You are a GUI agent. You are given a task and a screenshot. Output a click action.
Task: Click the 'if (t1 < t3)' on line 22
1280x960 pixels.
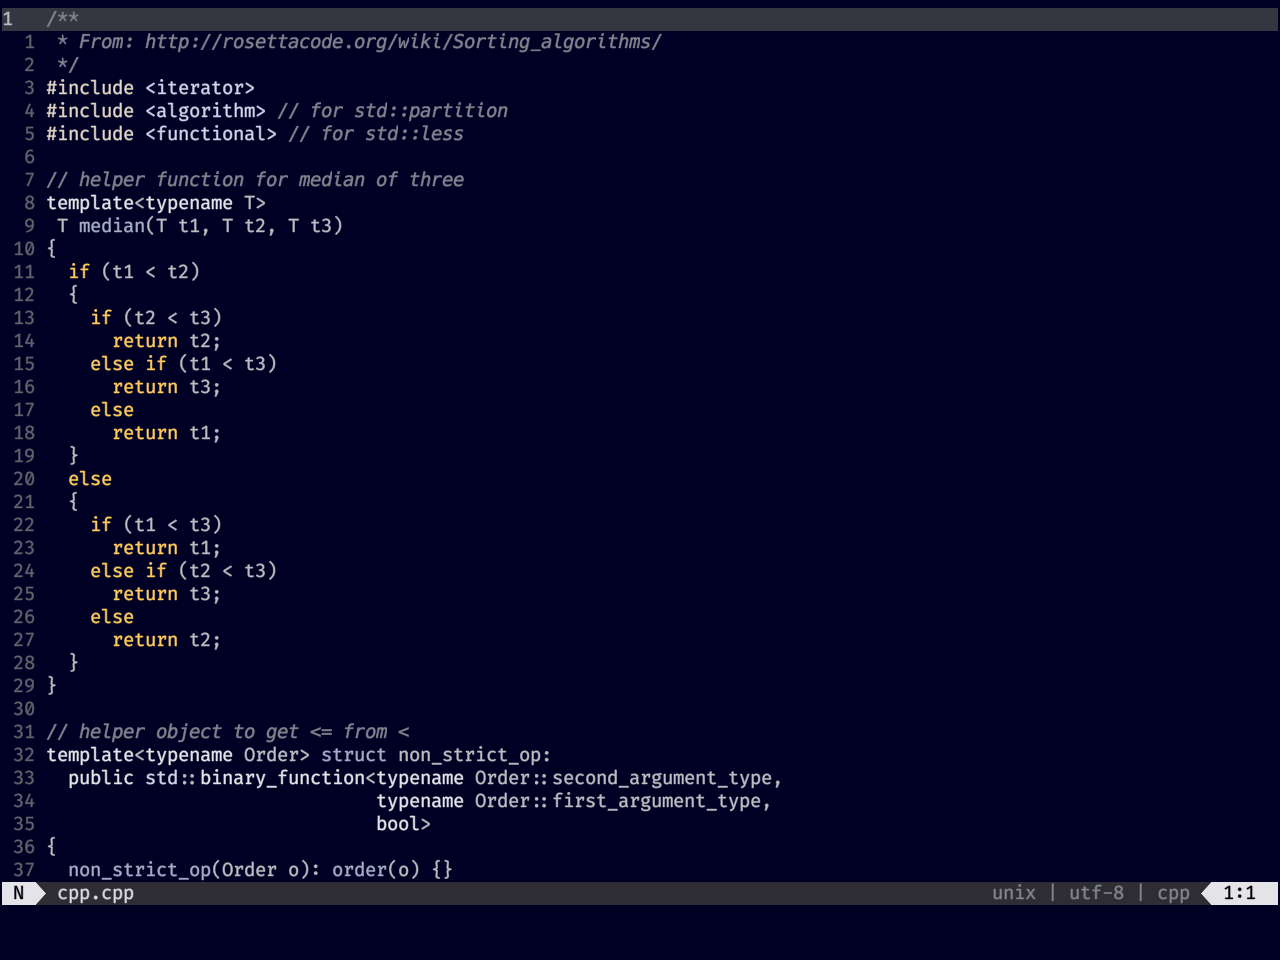[156, 525]
